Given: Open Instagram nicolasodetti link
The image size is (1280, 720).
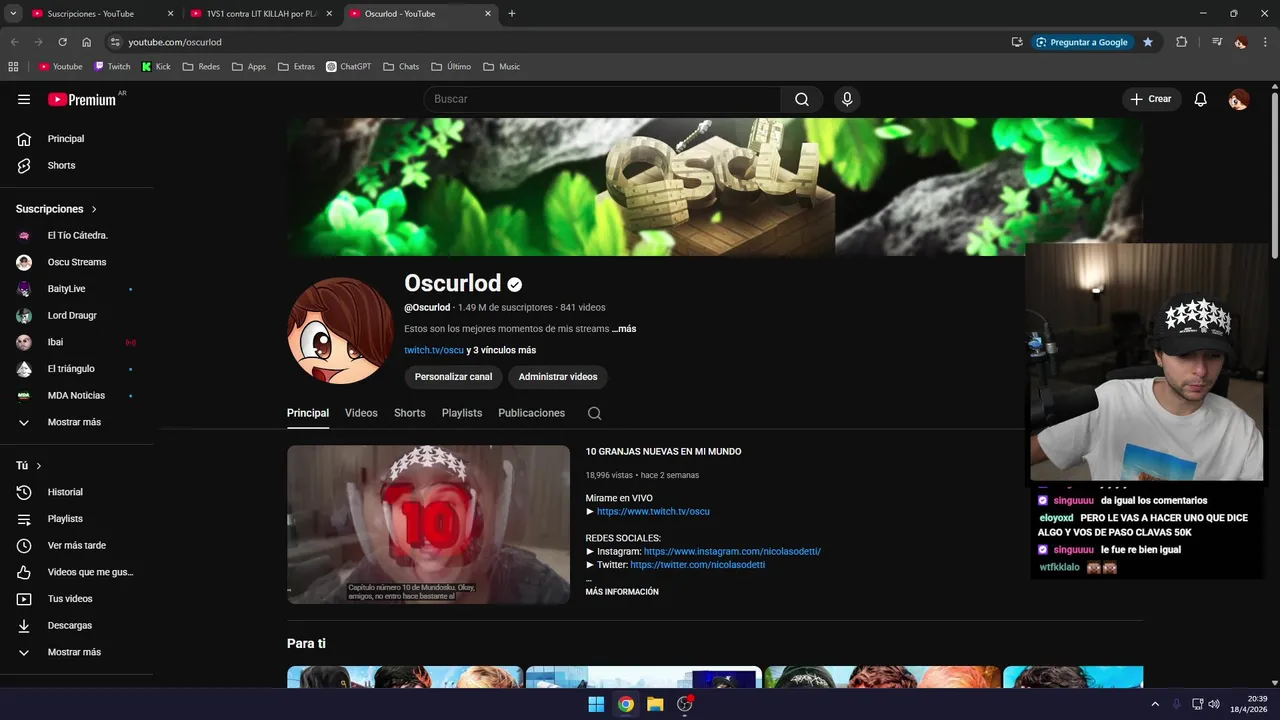Looking at the screenshot, I should [732, 551].
